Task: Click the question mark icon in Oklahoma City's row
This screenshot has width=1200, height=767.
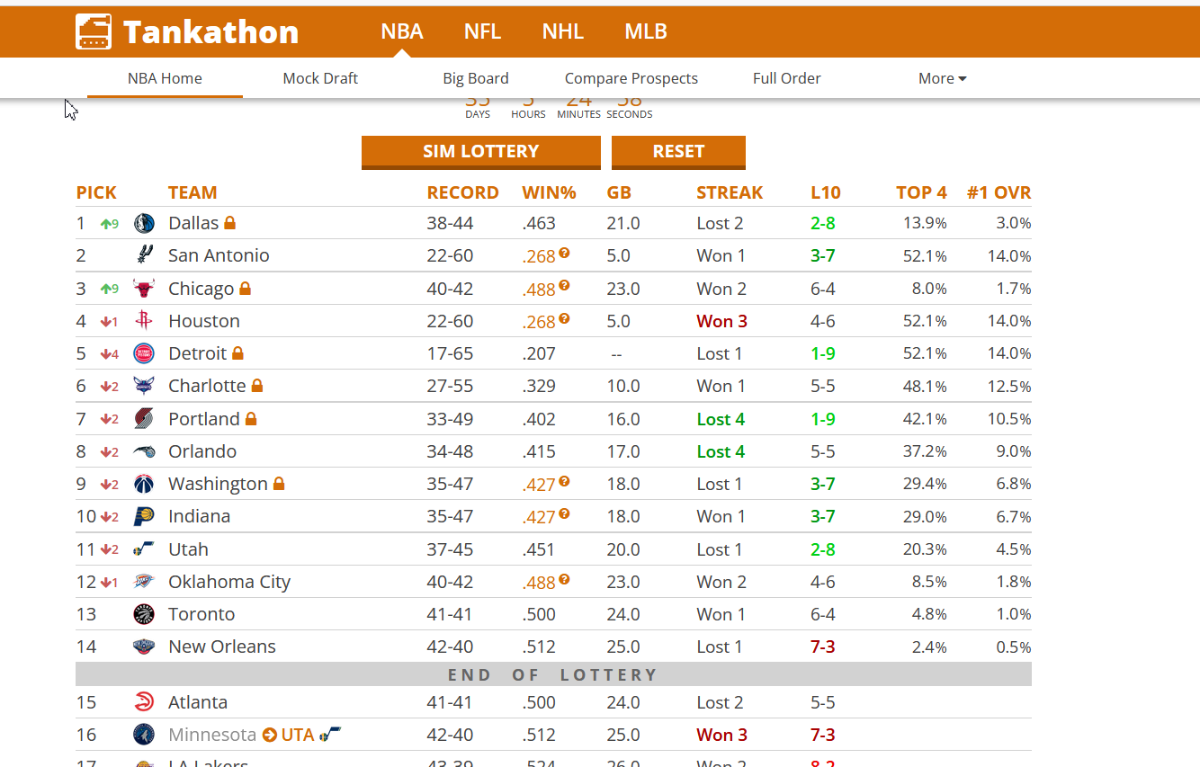Action: pos(565,579)
